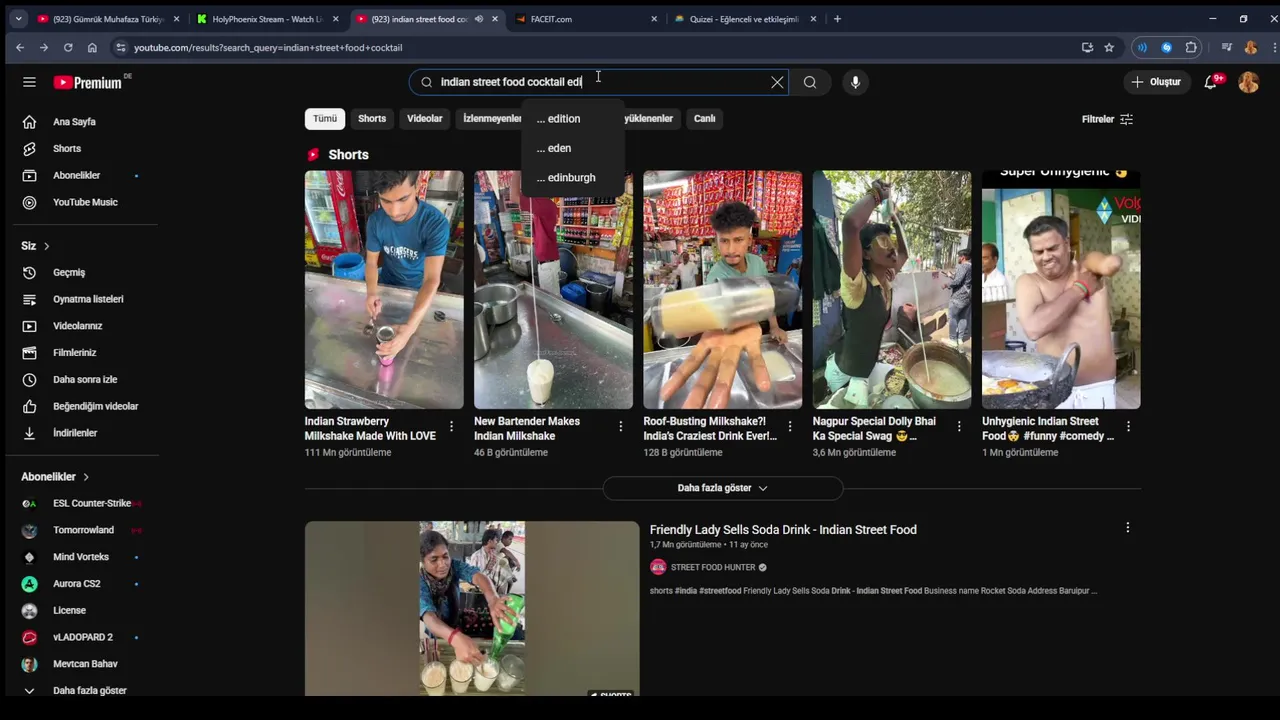Open options for New Bartender Makes short
Image resolution: width=1280 pixels, height=720 pixels.
[x=620, y=426]
